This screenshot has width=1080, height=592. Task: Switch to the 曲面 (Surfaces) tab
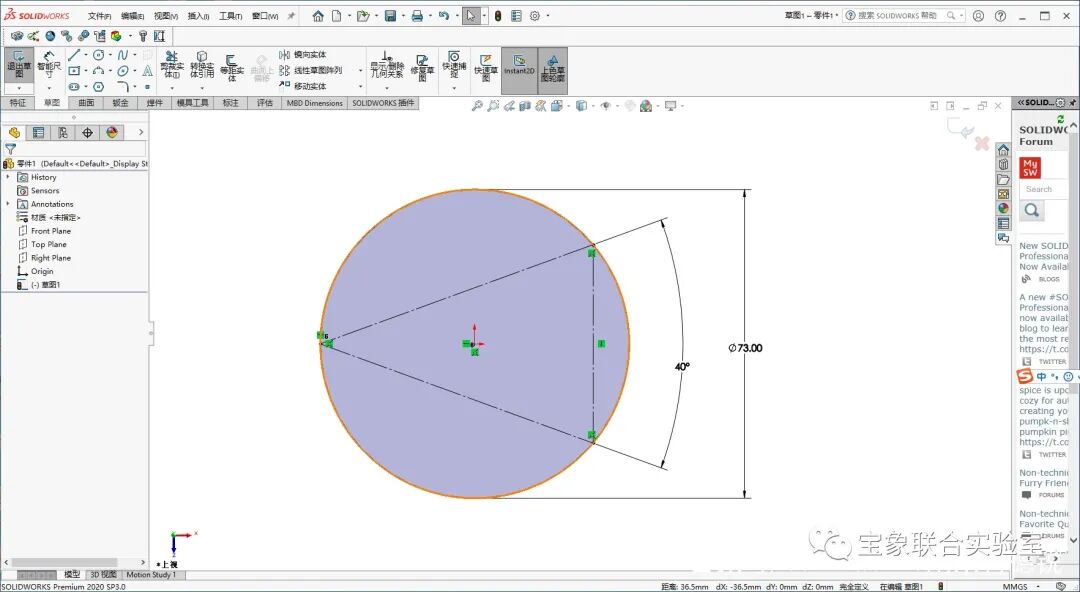click(86, 103)
